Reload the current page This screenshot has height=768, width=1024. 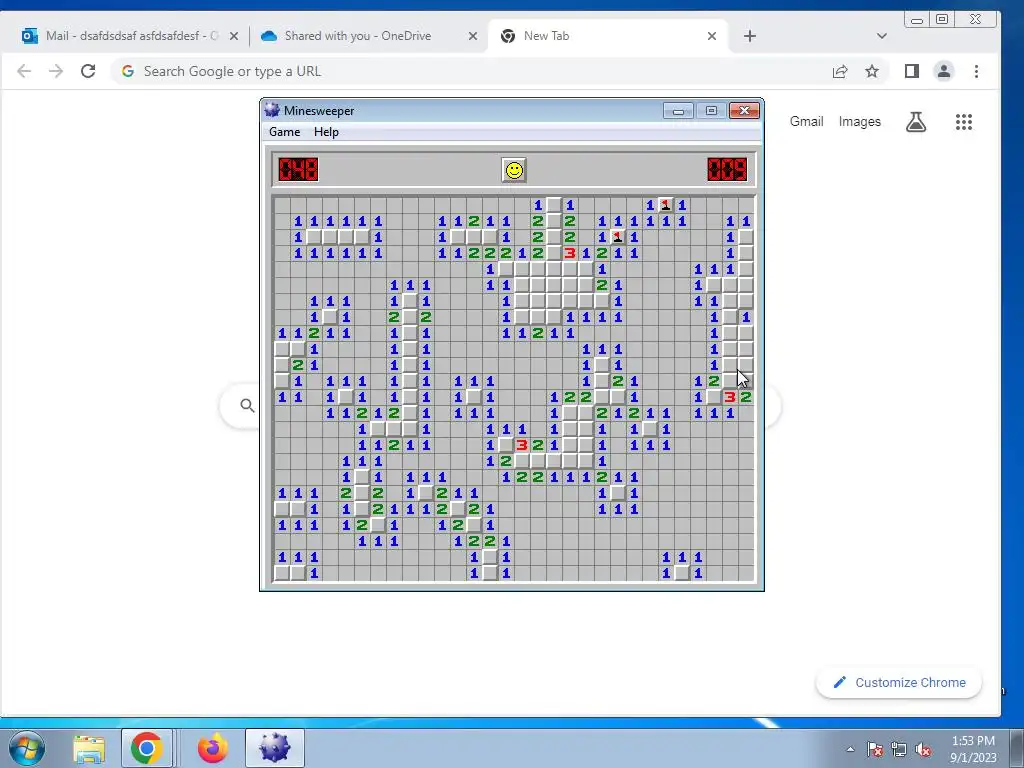[88, 71]
